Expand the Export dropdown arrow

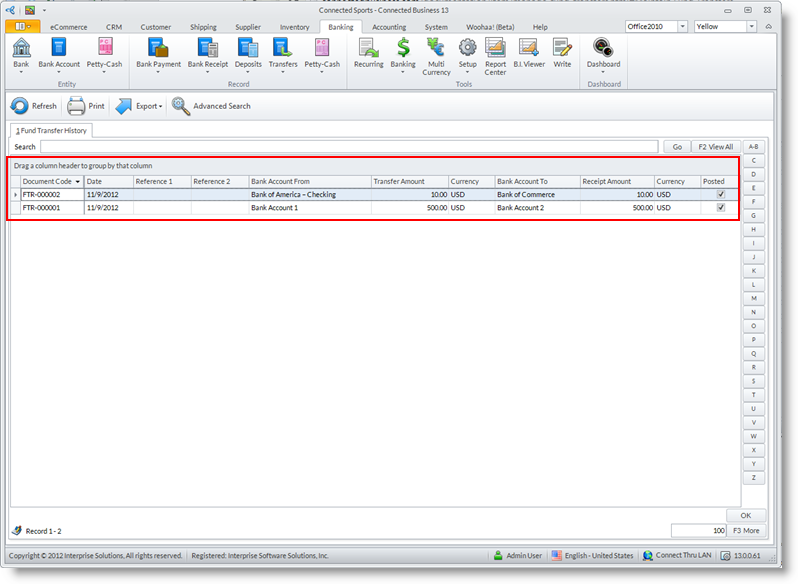(160, 106)
